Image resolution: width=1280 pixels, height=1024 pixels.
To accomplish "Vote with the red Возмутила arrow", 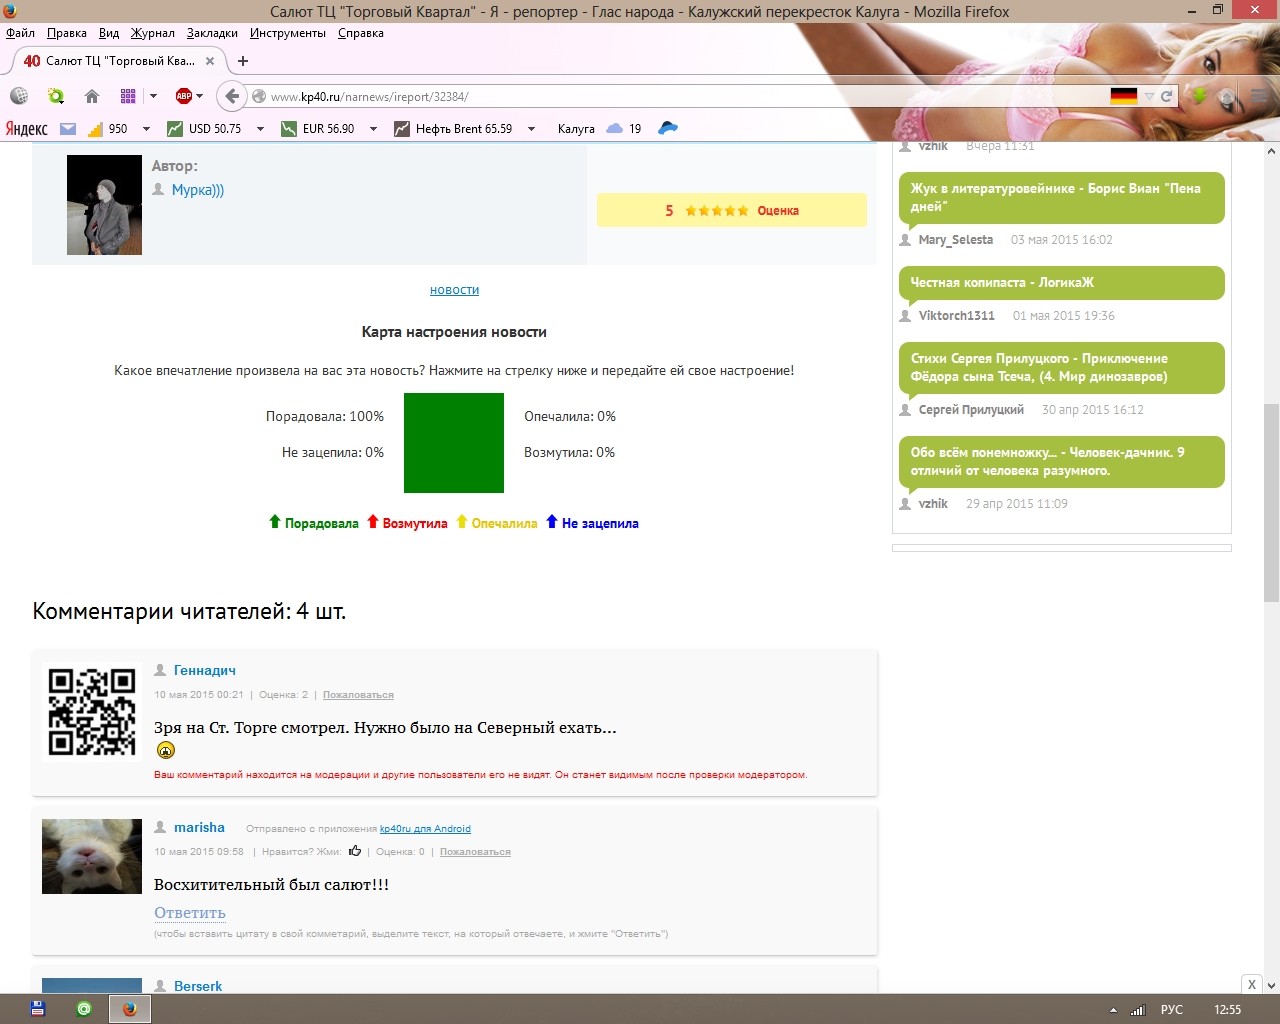I will pyautogui.click(x=373, y=522).
